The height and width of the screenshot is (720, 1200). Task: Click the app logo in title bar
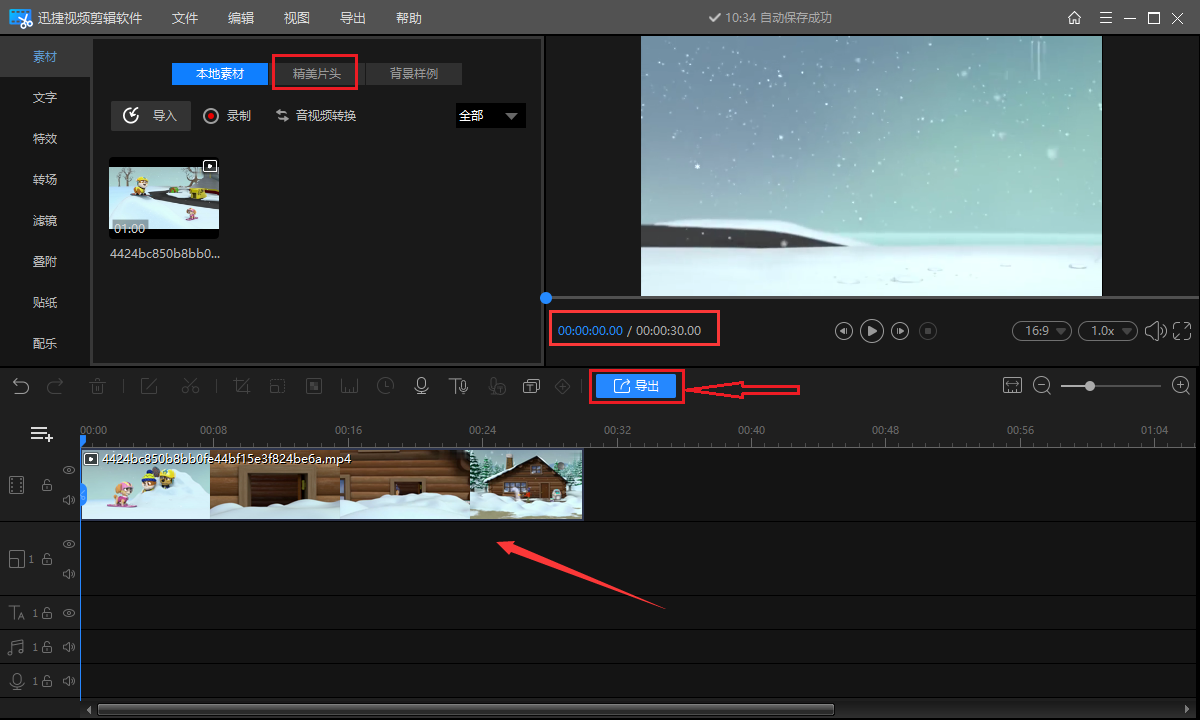(22, 18)
